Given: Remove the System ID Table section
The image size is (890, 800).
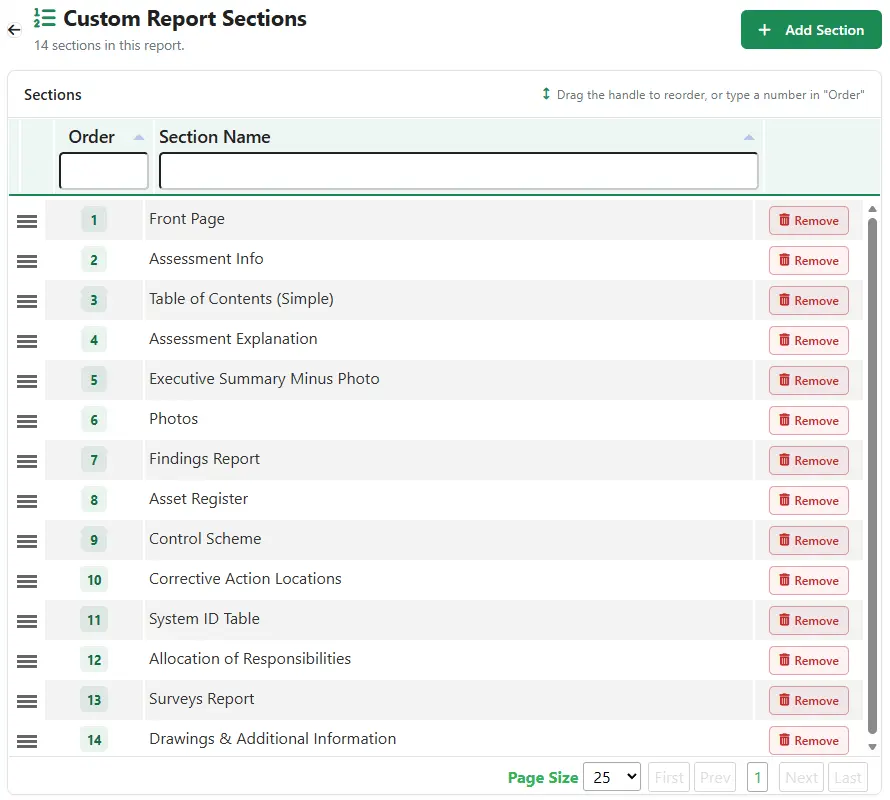Looking at the screenshot, I should 808,621.
